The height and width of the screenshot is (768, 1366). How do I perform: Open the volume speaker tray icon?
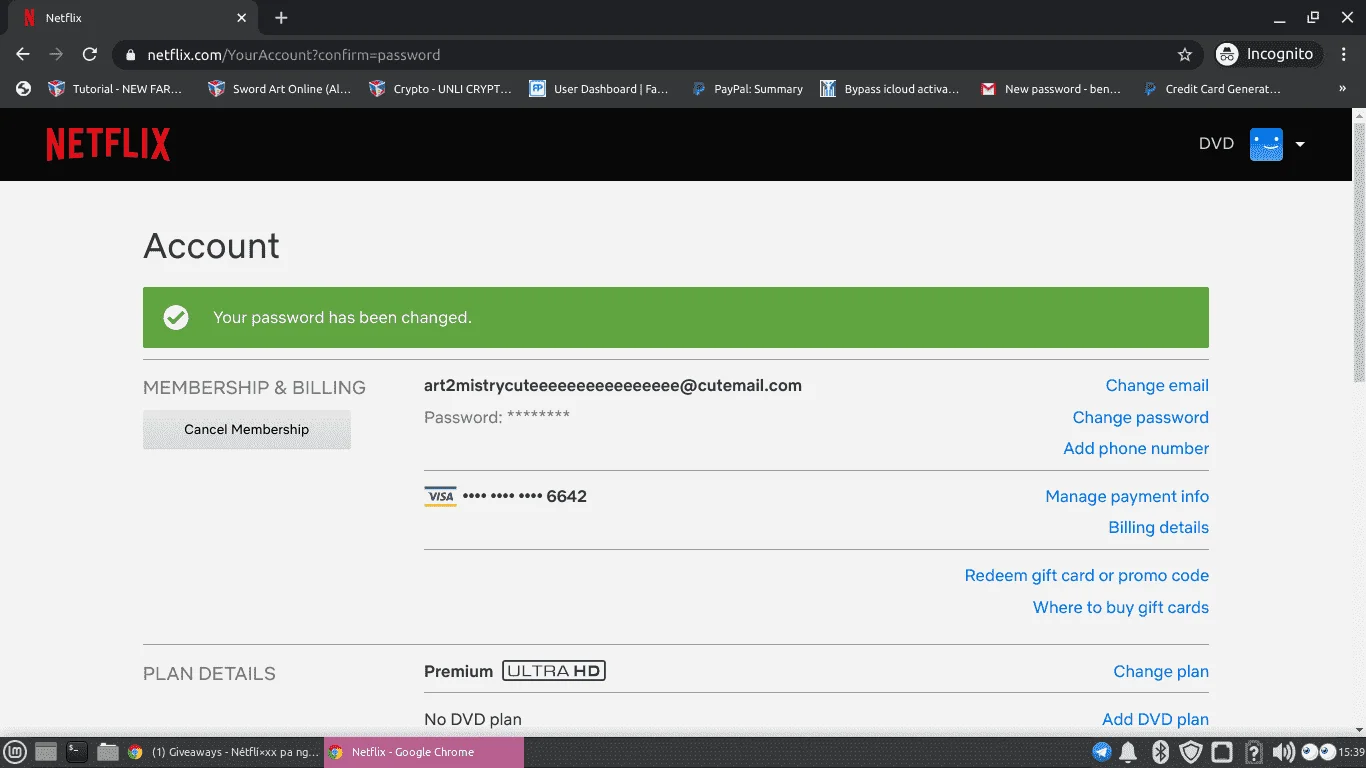coord(1283,752)
